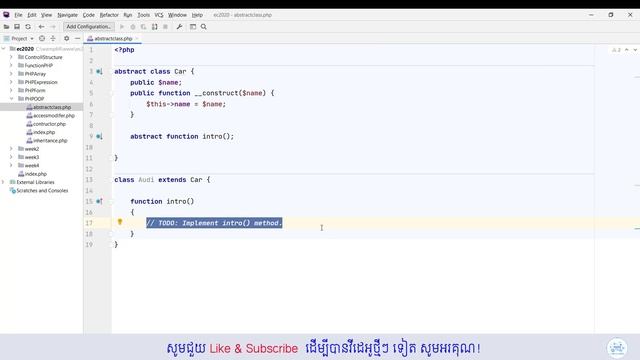Click the gutter implemented marker on line 9

pos(99,136)
